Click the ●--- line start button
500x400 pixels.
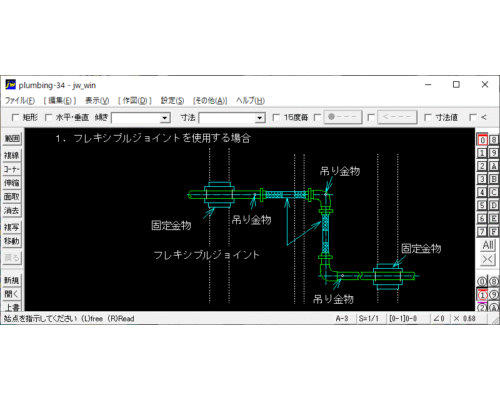[x=343, y=117]
